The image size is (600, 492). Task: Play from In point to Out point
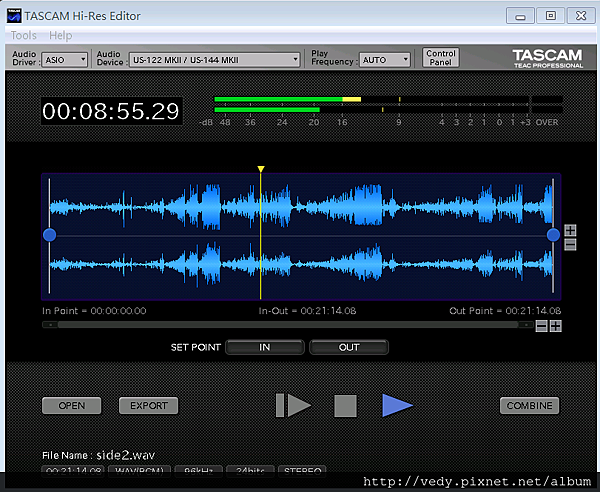click(293, 405)
